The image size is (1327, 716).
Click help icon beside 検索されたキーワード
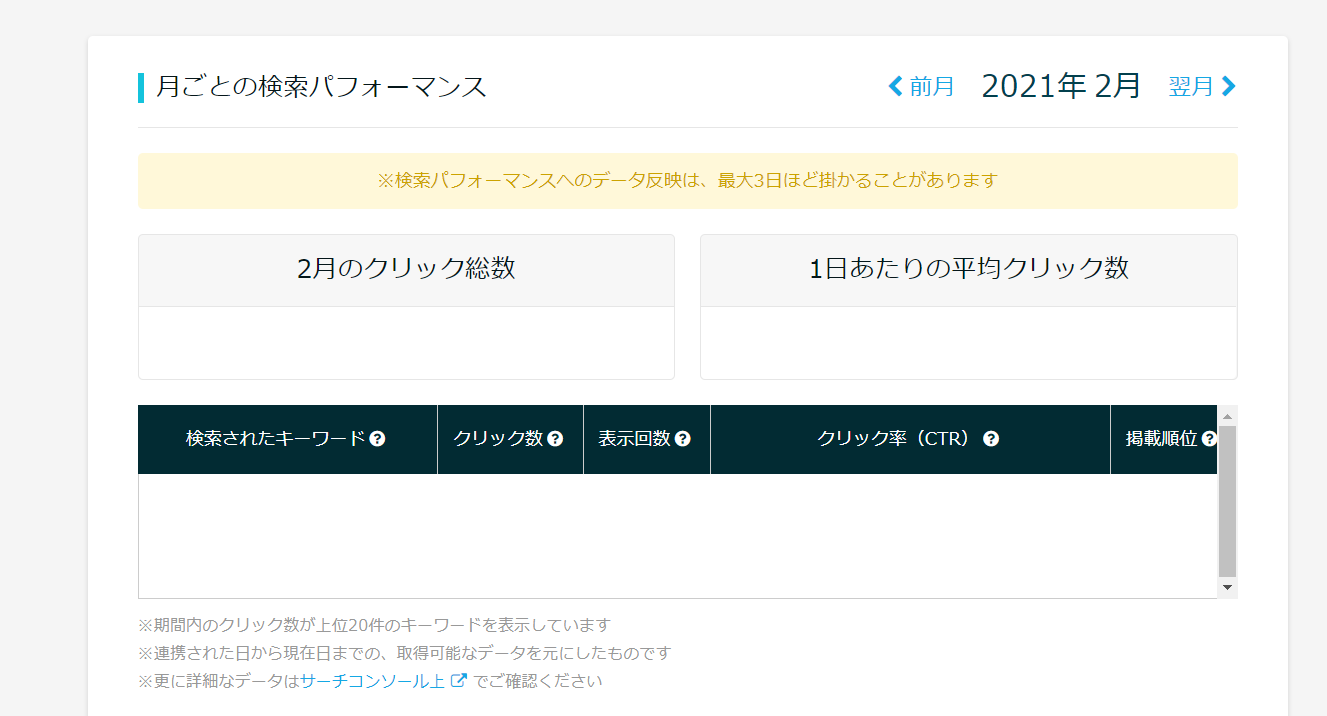click(377, 439)
